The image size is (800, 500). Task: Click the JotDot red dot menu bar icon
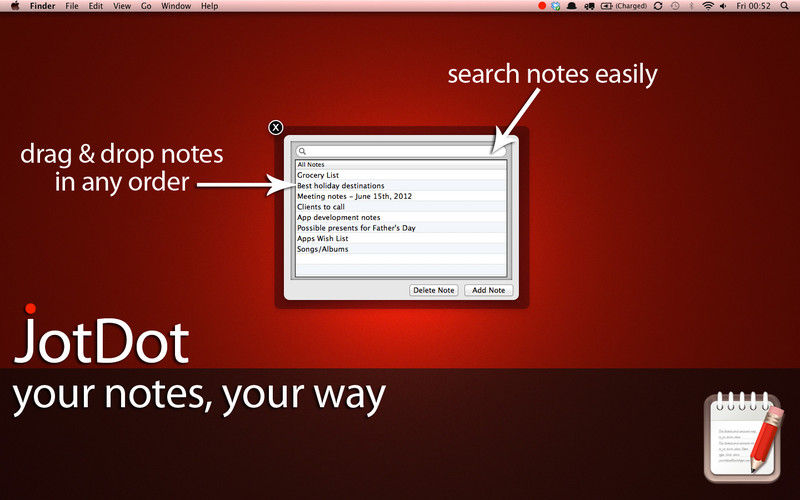pos(542,6)
